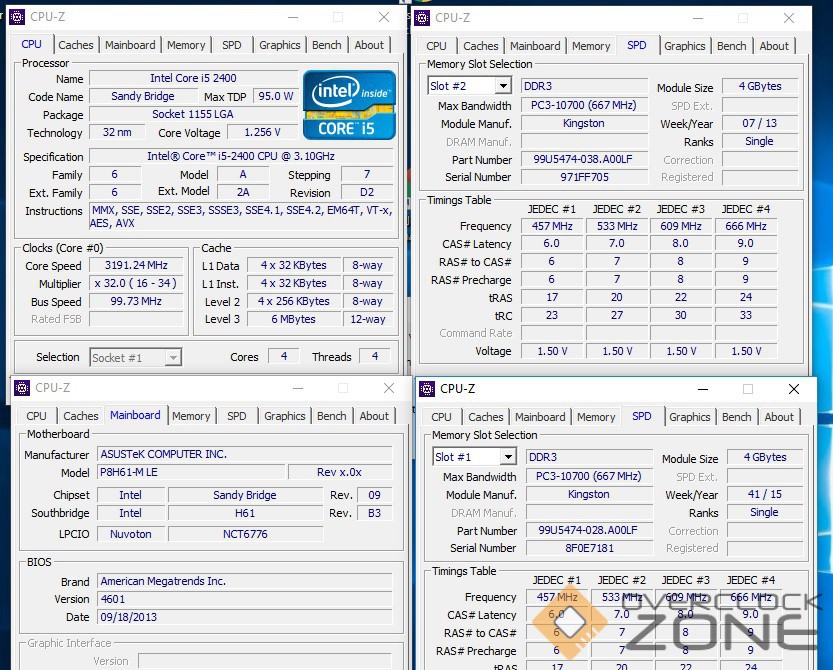
Task: Open the Slot #1 memory slot dropdown
Action: (507, 457)
